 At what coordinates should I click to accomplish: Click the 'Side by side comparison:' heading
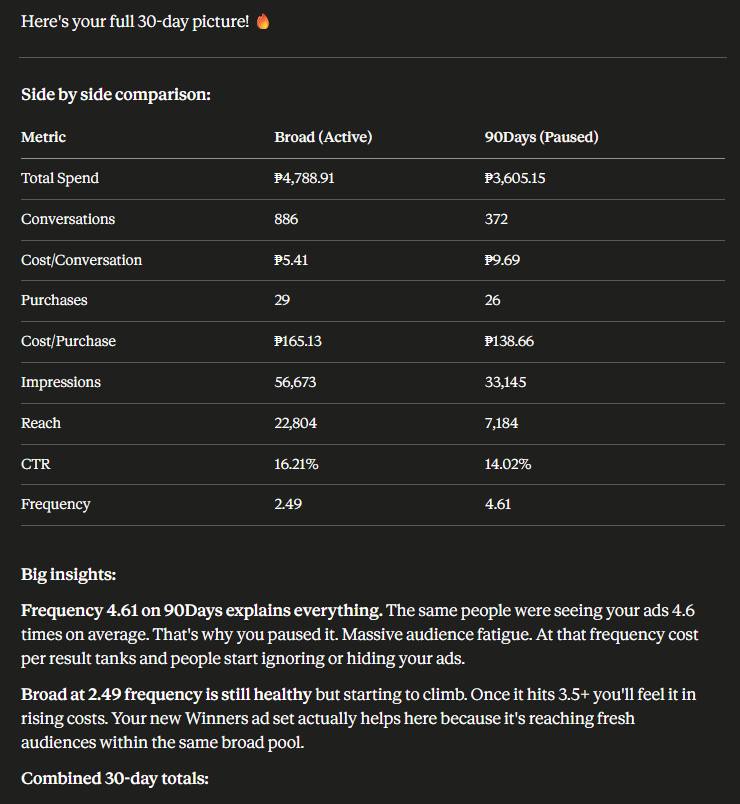click(x=116, y=95)
